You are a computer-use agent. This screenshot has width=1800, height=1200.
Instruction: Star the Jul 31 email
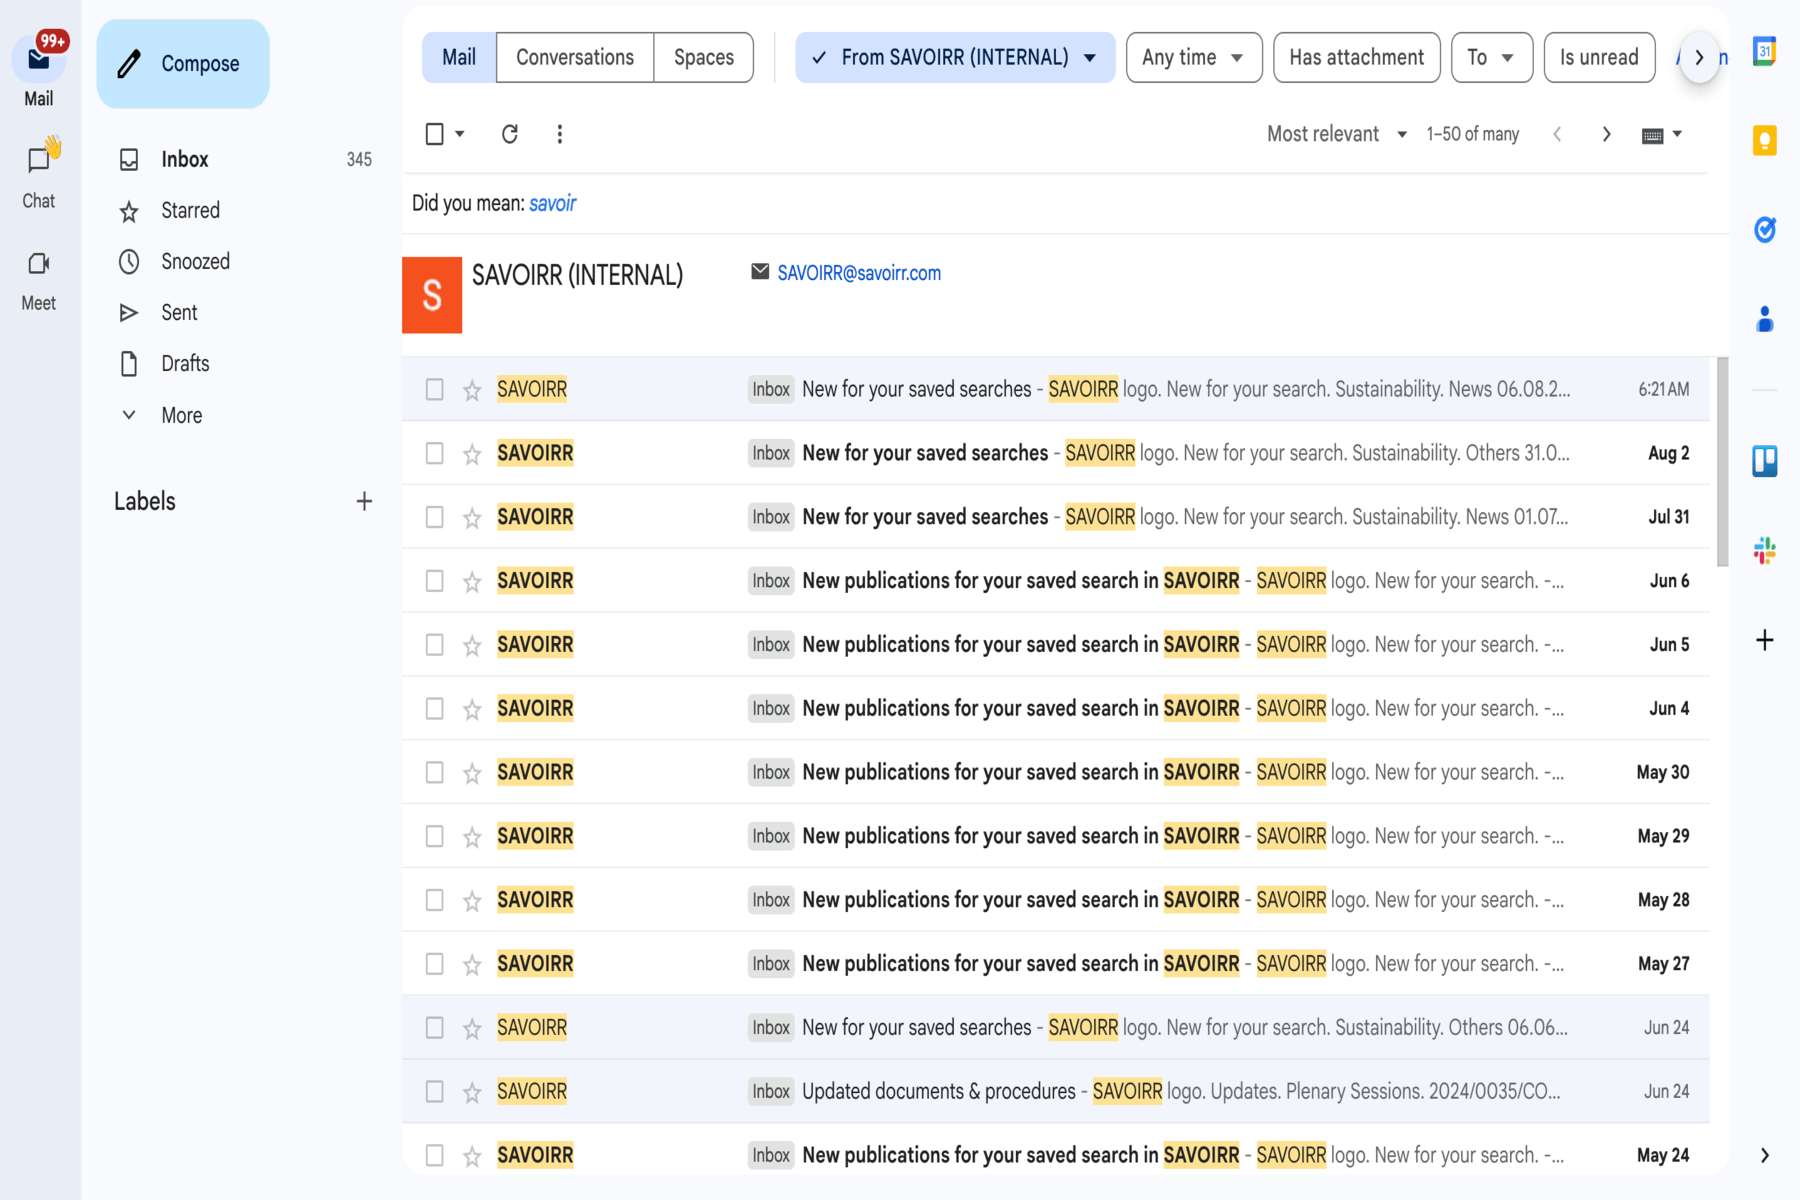(472, 518)
